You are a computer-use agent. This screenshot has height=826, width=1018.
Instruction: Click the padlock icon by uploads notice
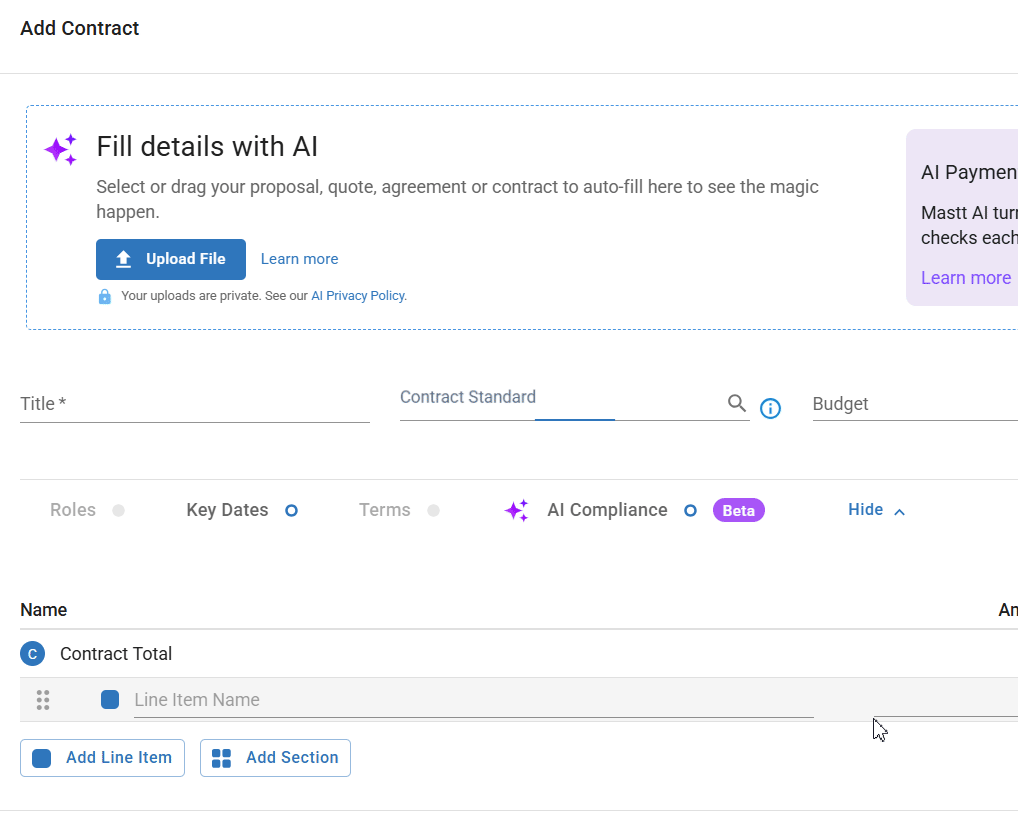105,296
